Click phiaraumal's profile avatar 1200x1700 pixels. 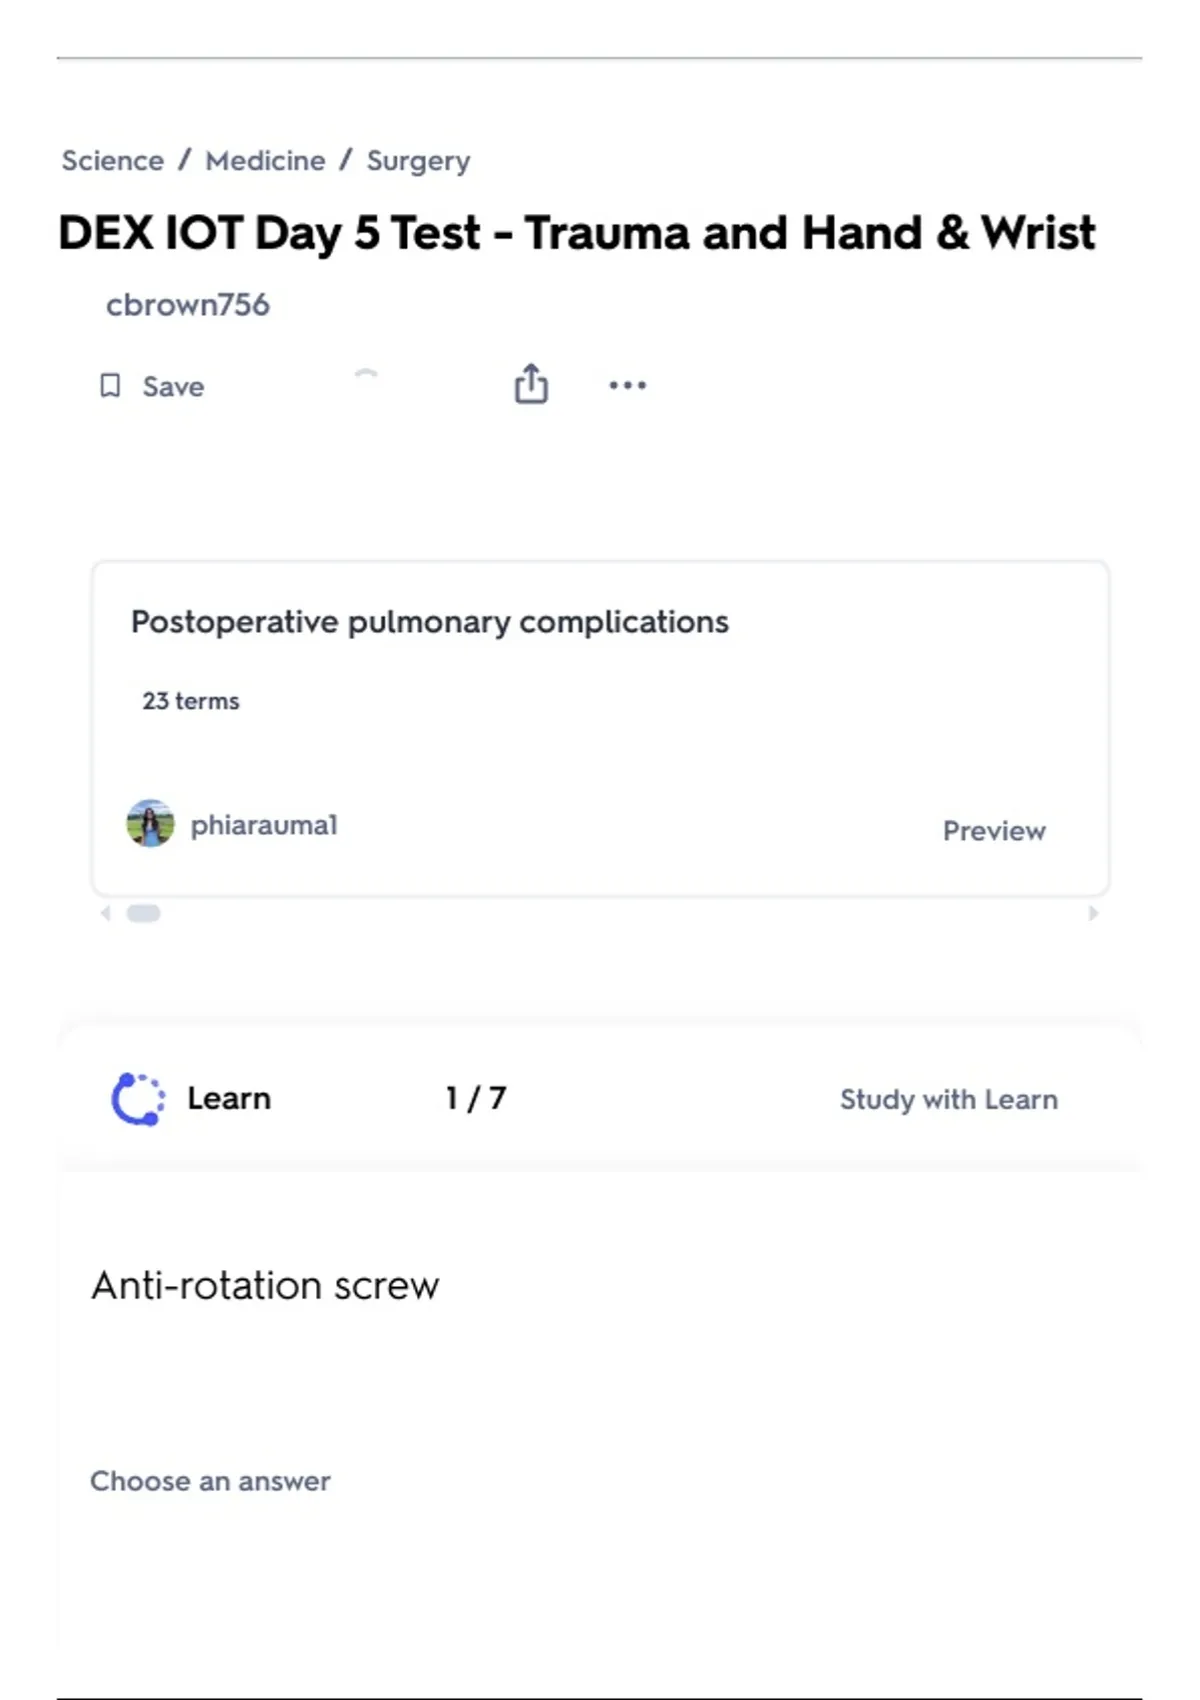point(150,824)
